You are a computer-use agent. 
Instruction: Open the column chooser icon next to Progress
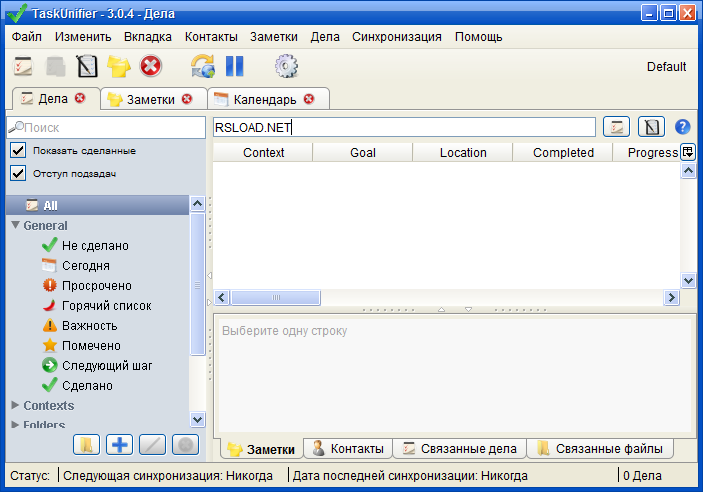(x=688, y=152)
